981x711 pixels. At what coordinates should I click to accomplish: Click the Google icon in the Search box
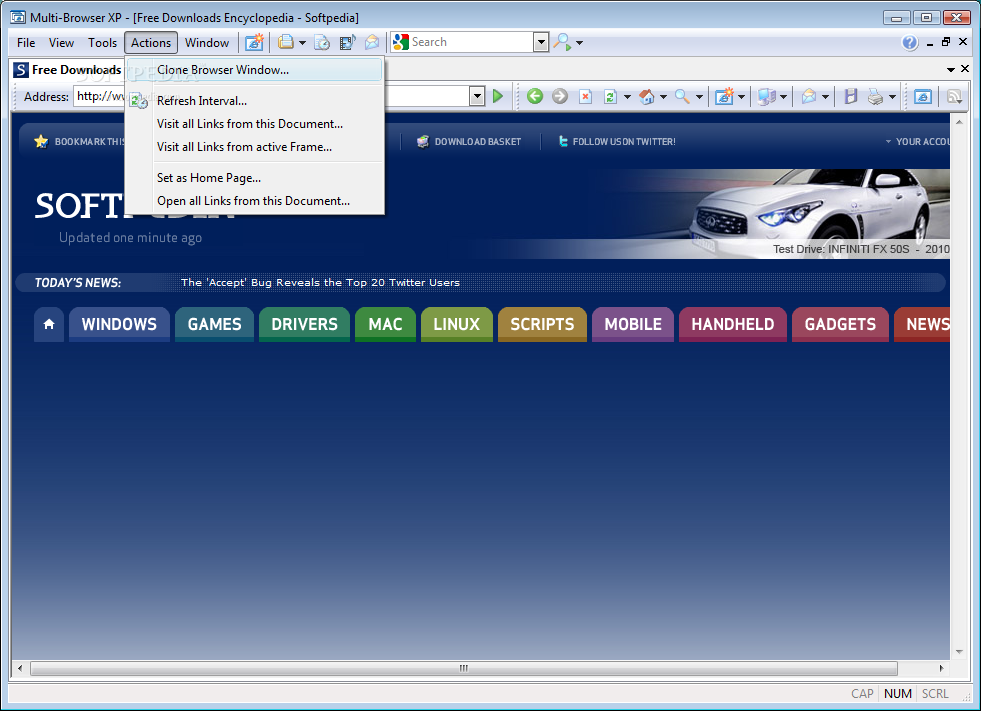pyautogui.click(x=401, y=43)
